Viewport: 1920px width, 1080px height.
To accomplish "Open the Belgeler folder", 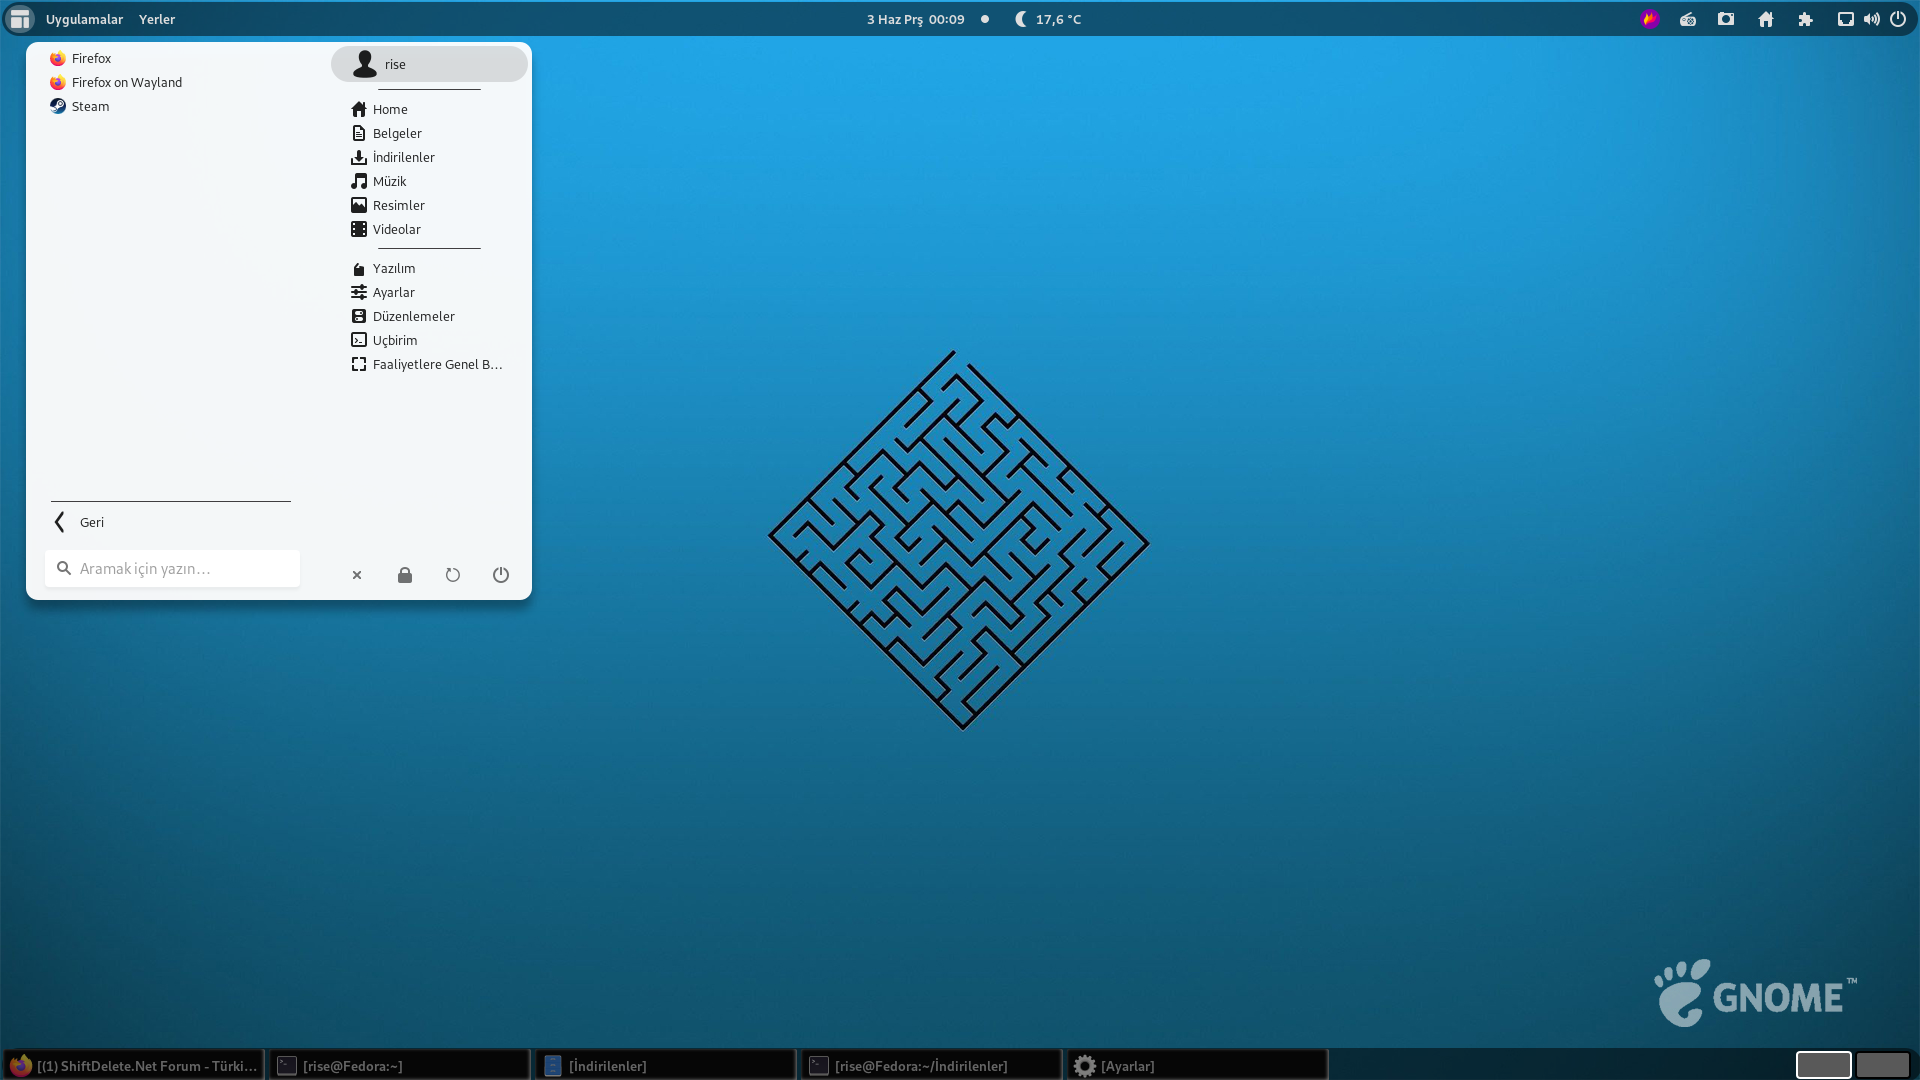I will pyautogui.click(x=429, y=133).
